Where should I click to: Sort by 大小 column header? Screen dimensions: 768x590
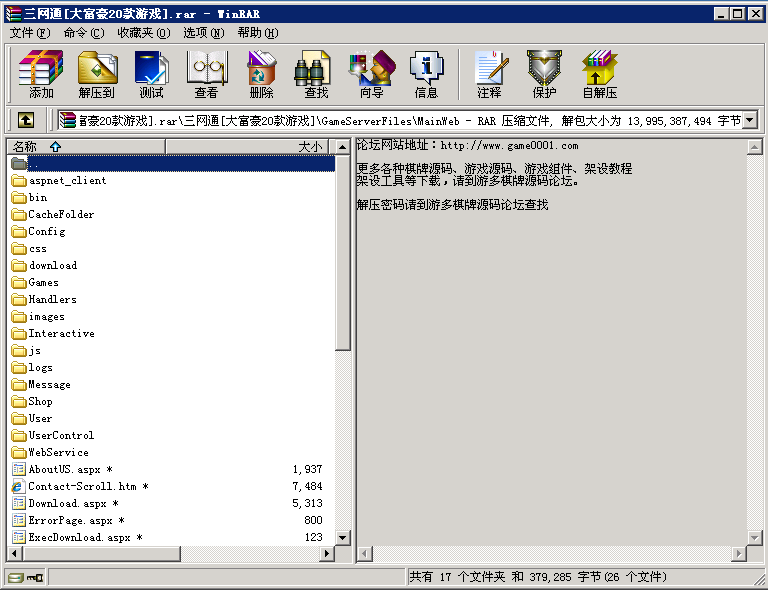(x=250, y=146)
